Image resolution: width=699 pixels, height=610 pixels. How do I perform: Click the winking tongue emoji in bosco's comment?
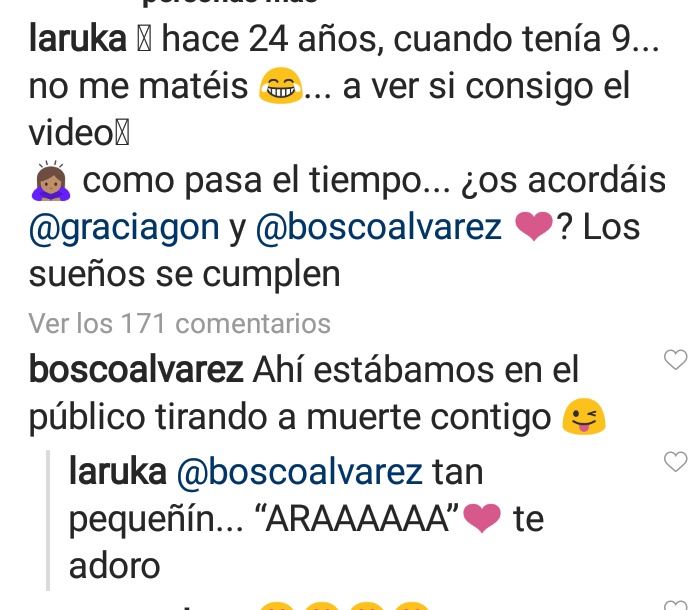point(584,416)
